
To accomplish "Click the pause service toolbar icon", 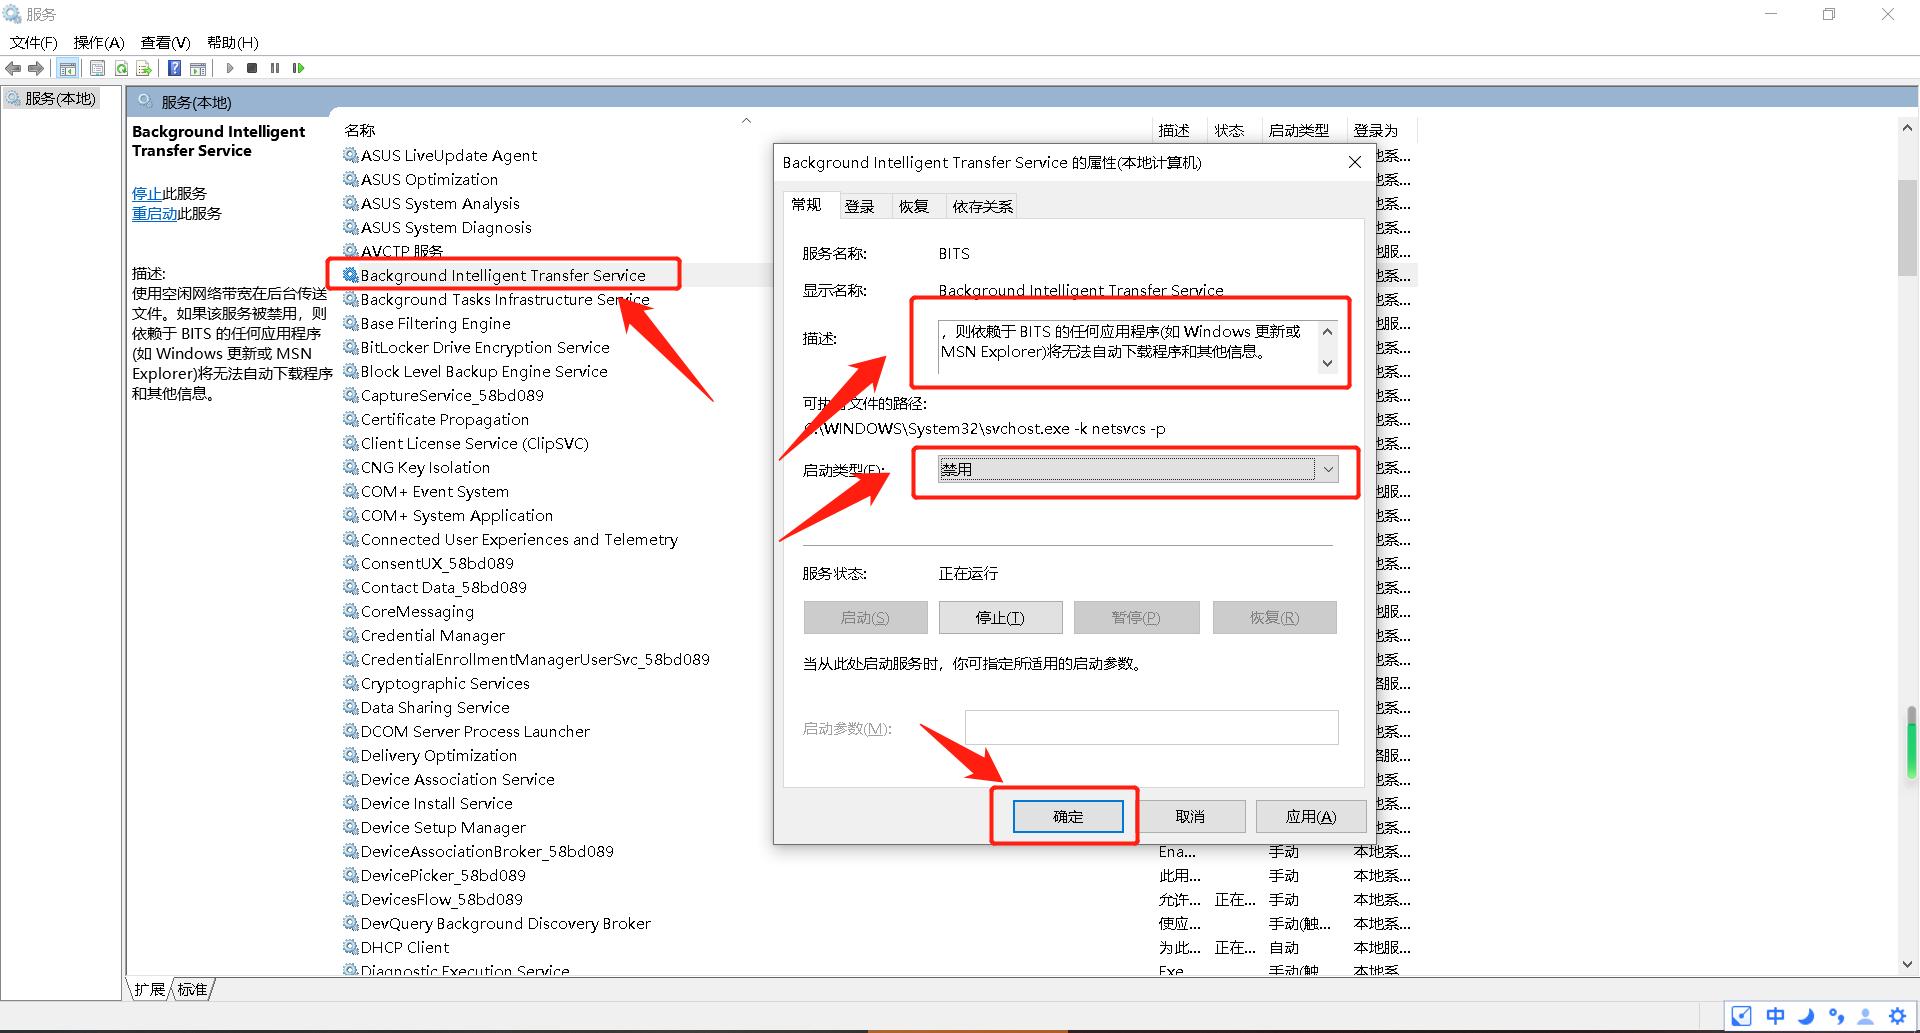I will (x=275, y=68).
